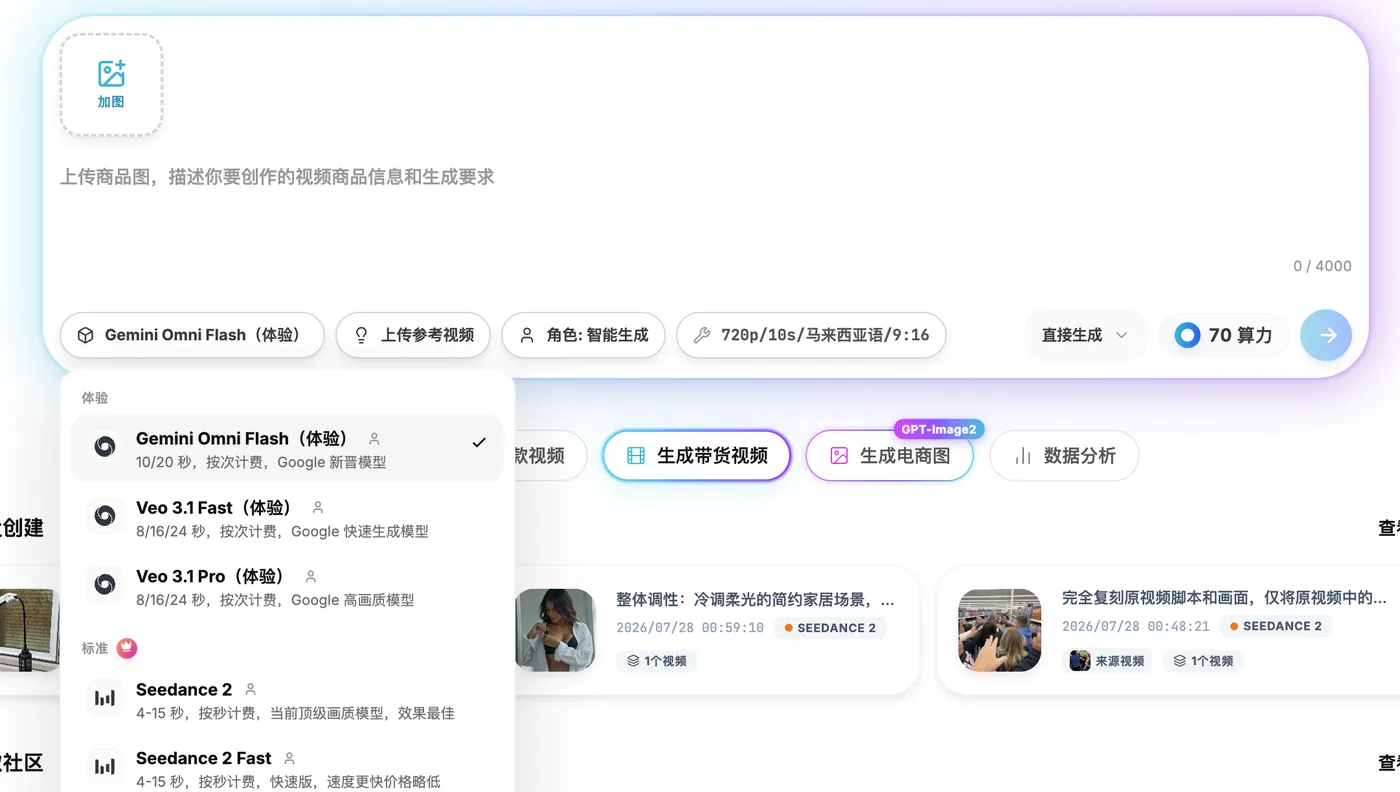Click the Veo 3.1 Fast model logo
Screen dimensions: 1400x792
point(105,516)
